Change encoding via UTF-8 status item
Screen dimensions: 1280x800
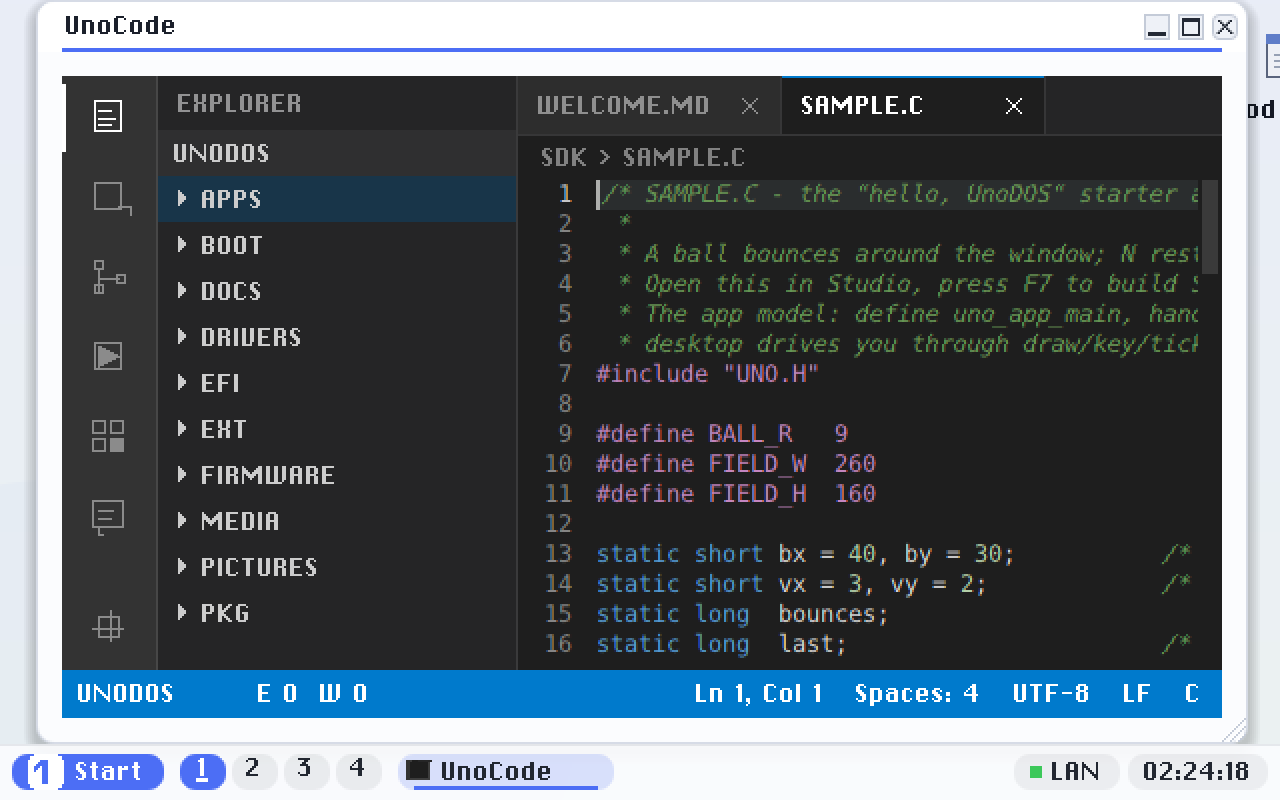(x=1050, y=694)
